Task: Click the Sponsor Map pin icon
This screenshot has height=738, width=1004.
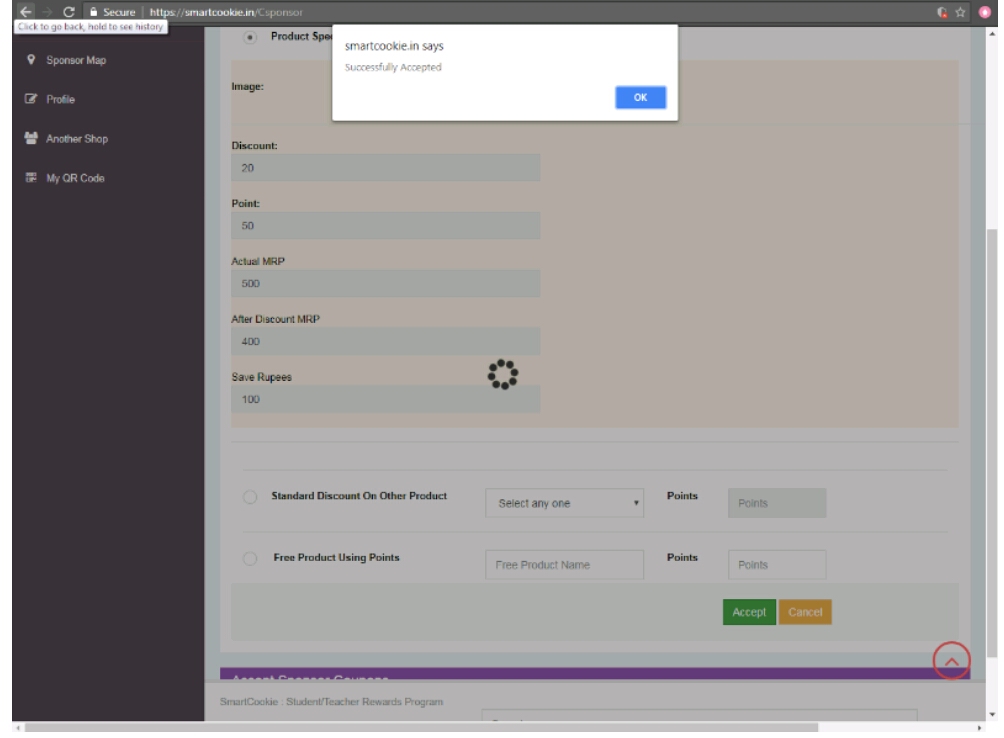Action: 29,61
